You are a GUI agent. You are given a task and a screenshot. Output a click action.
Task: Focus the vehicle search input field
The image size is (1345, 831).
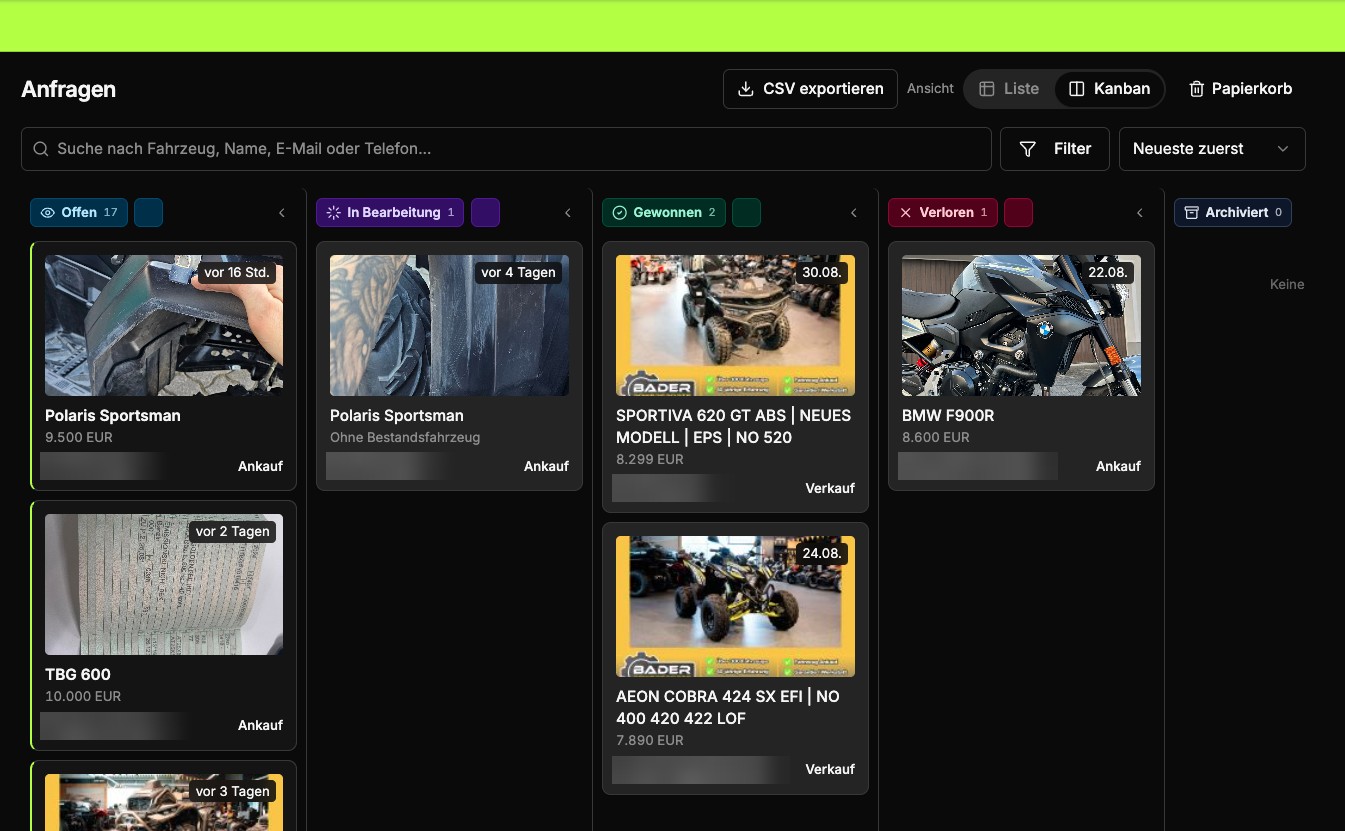(506, 149)
